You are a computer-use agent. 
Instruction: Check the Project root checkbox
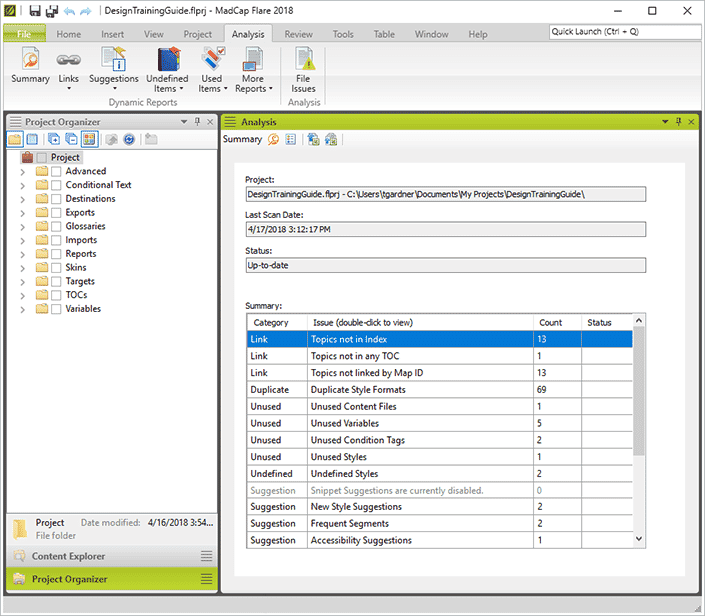42,157
